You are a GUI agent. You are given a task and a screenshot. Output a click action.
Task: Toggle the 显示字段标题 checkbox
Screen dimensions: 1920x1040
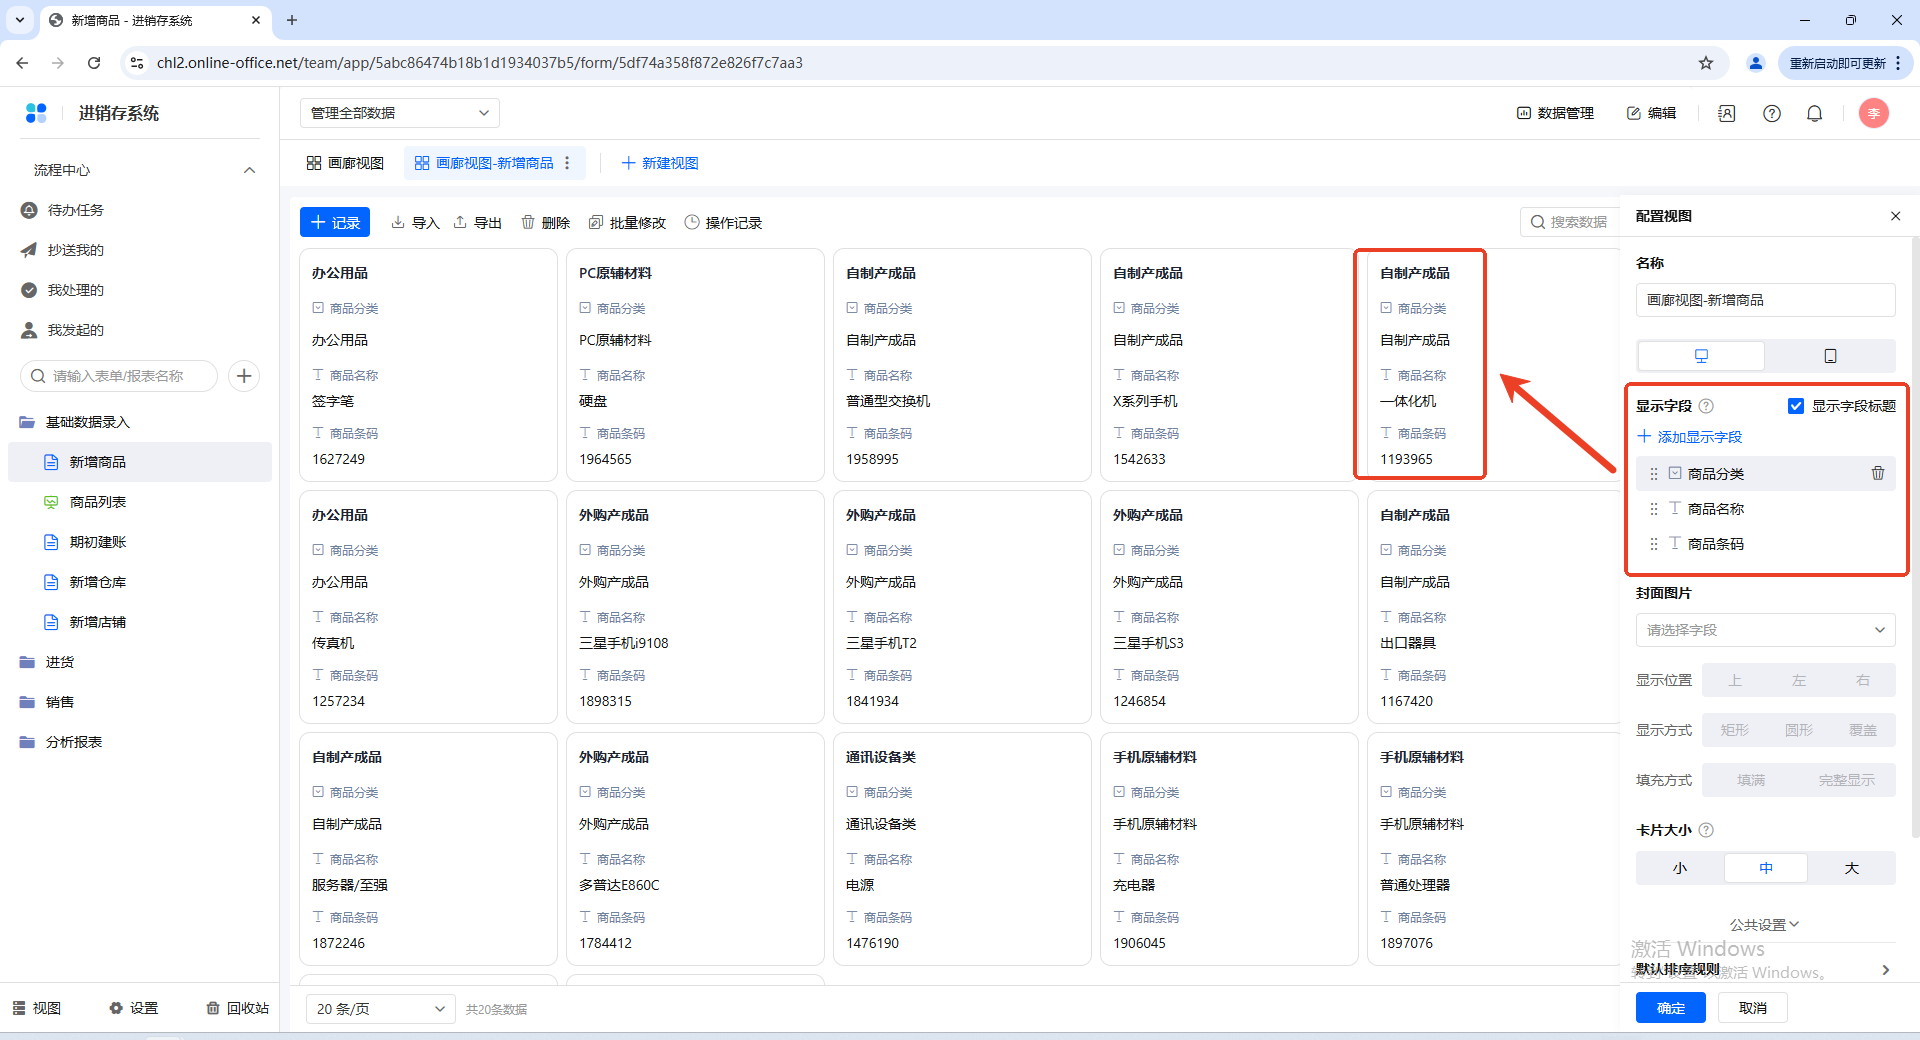(x=1796, y=406)
